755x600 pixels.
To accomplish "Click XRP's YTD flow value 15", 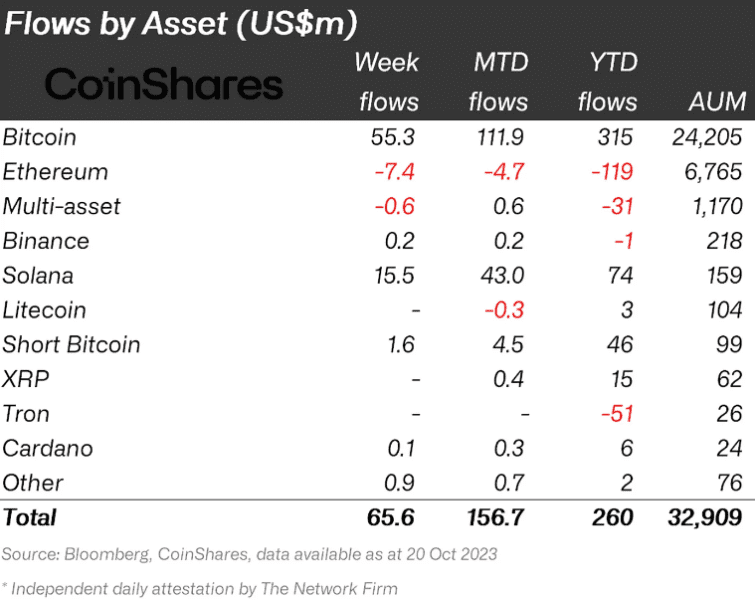I will click(x=622, y=379).
